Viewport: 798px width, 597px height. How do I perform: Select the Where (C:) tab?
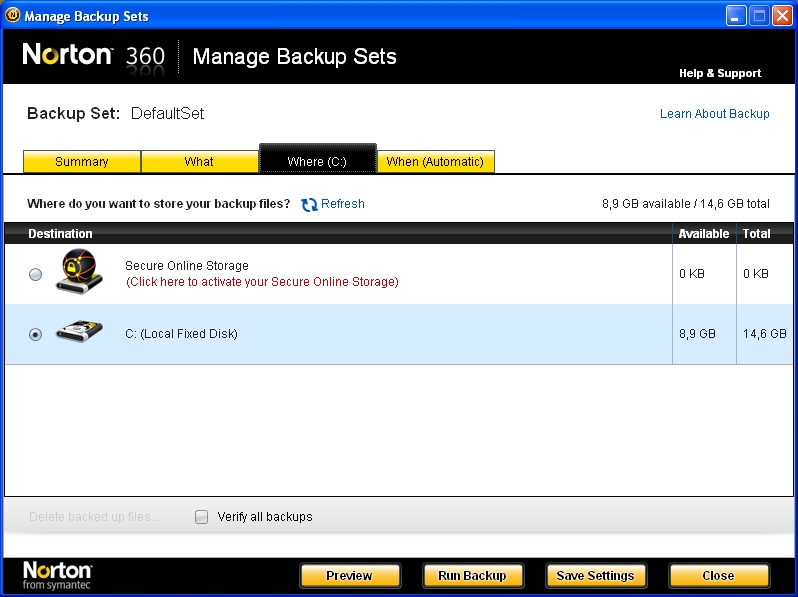pyautogui.click(x=318, y=159)
